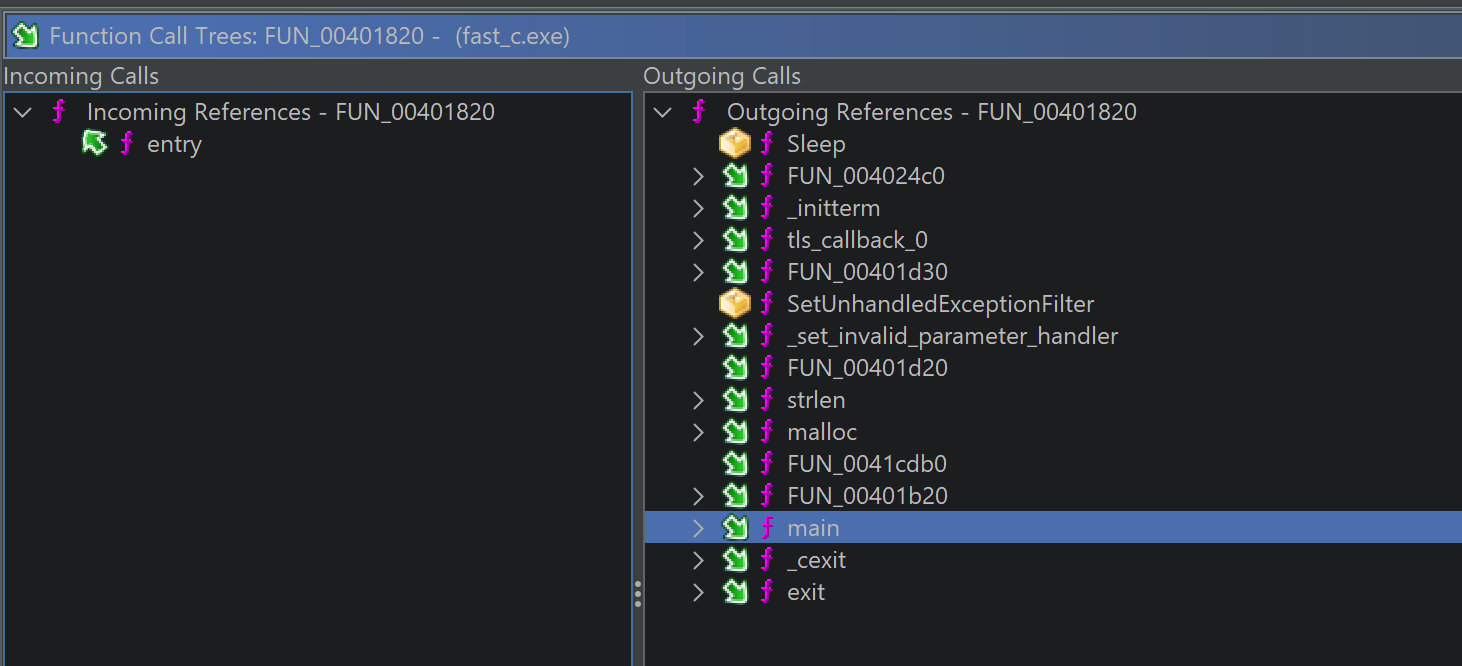Expand the _cexit node
The height and width of the screenshot is (666, 1462).
[x=699, y=561]
